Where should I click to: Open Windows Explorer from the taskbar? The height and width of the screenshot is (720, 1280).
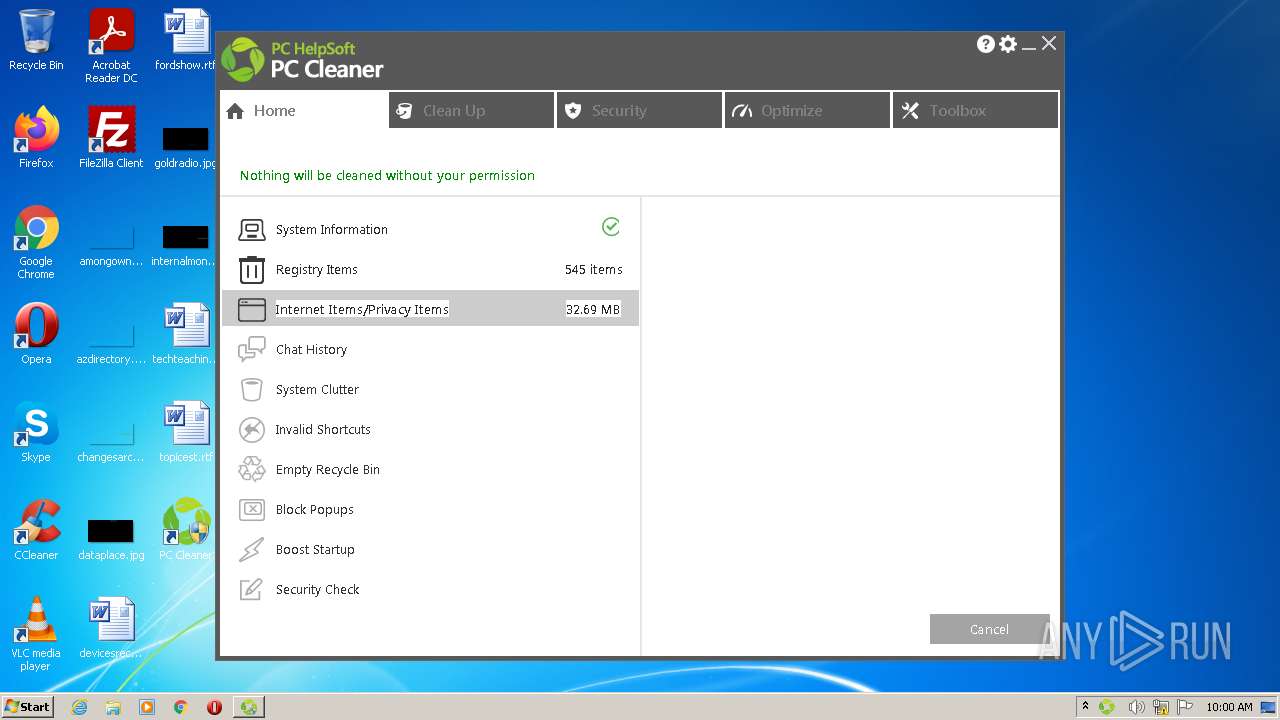coord(113,707)
